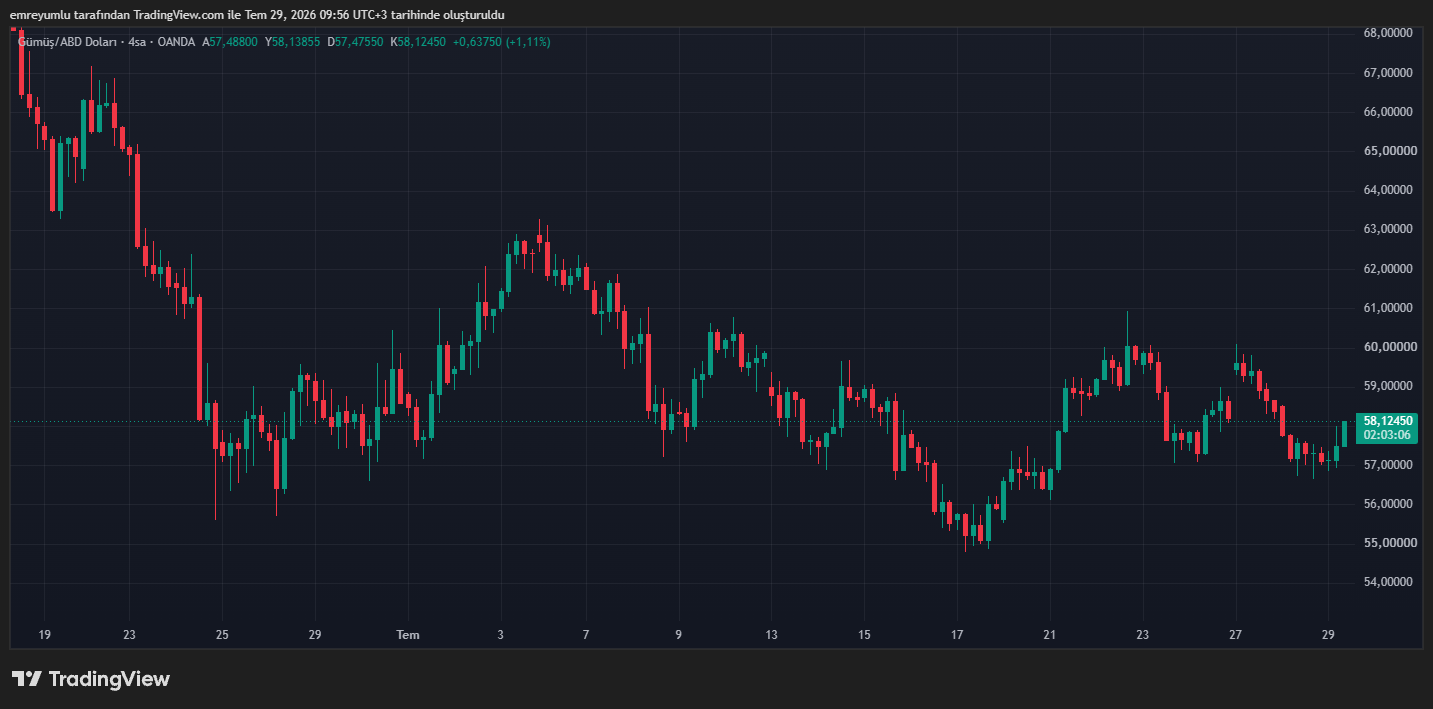This screenshot has width=1433, height=709.
Task: Click the high value Y58,13855
Action: pyautogui.click(x=293, y=42)
